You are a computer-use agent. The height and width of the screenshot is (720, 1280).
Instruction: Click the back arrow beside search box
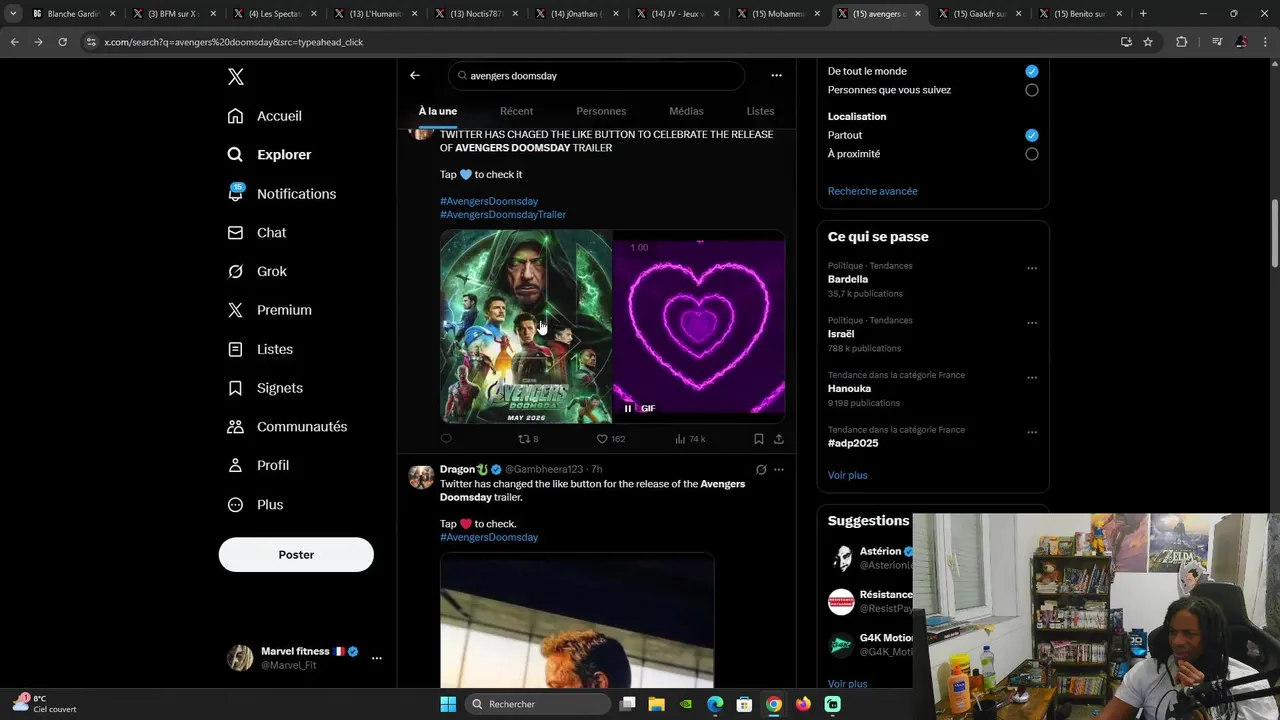pyautogui.click(x=415, y=75)
